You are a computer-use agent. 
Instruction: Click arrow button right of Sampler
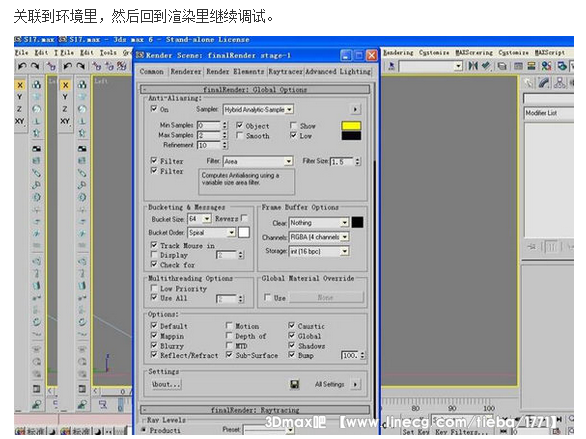click(355, 109)
